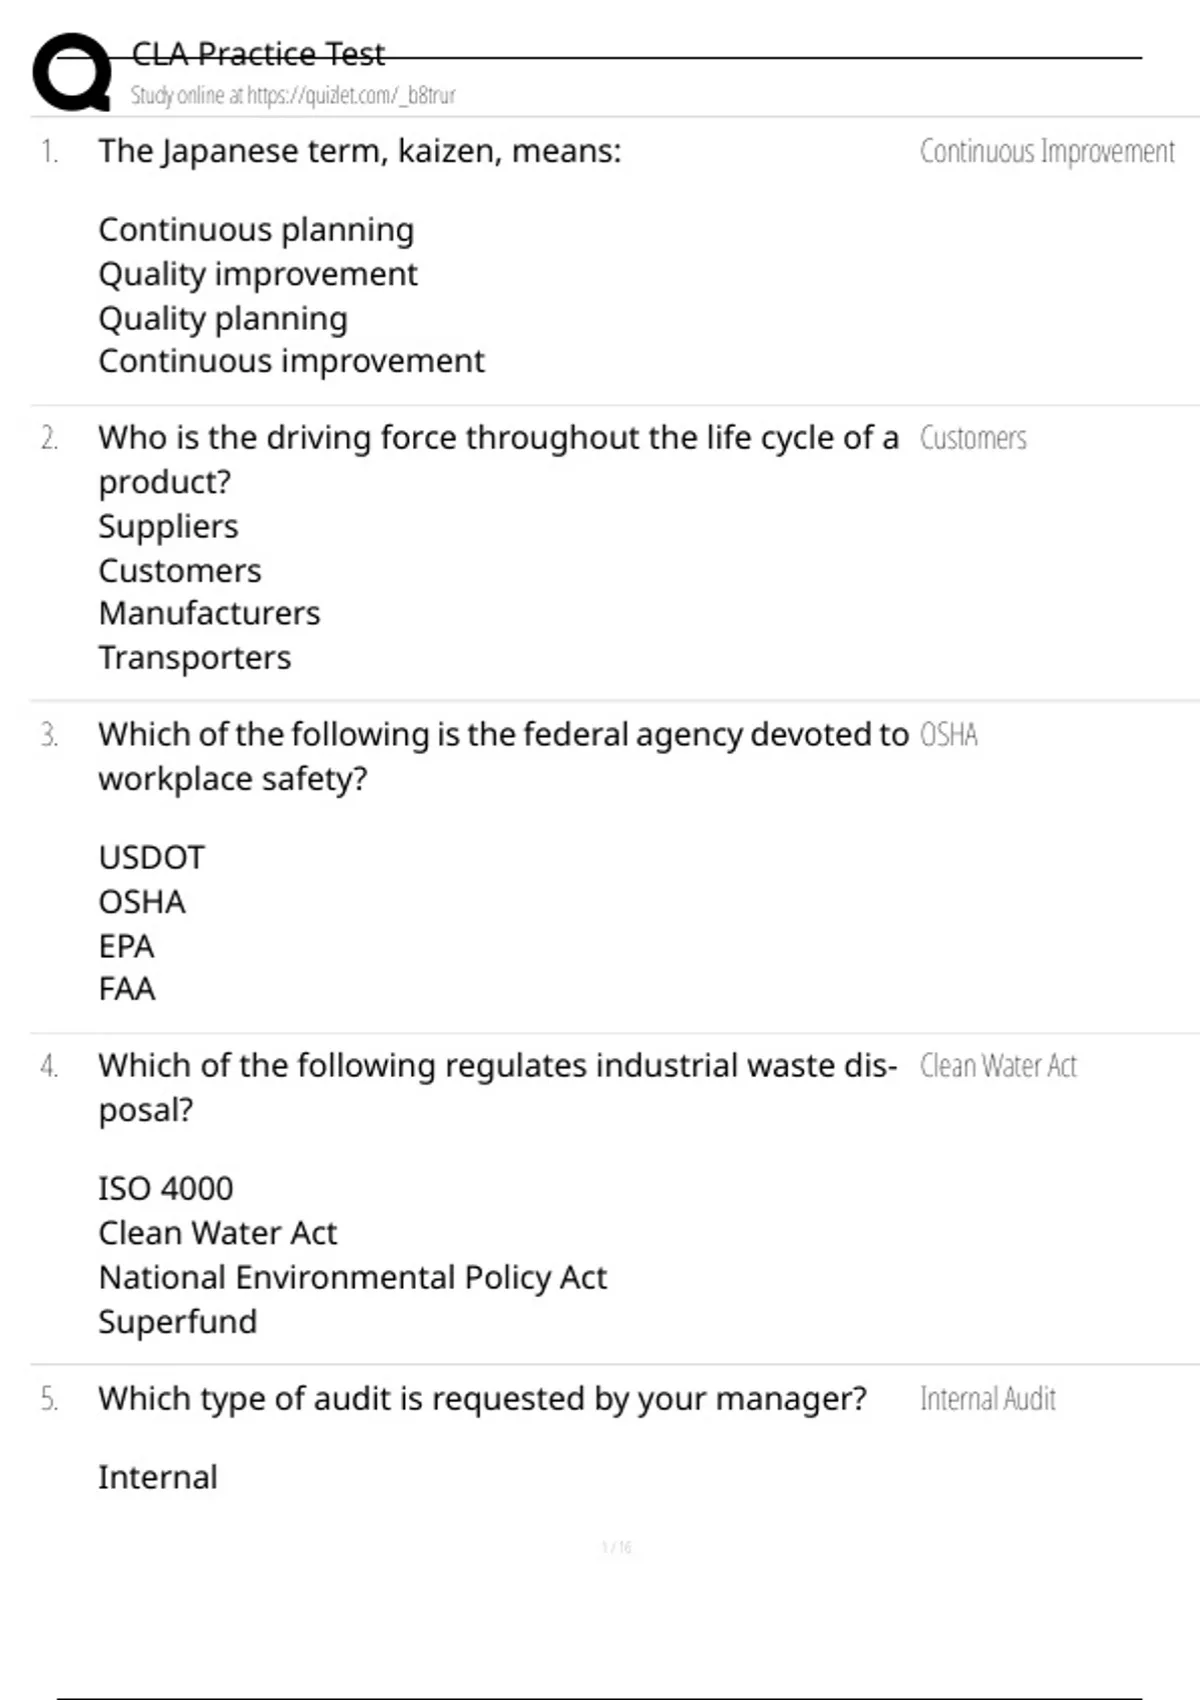The image size is (1200, 1700).
Task: Click the OSHA answer definition
Action: [948, 735]
